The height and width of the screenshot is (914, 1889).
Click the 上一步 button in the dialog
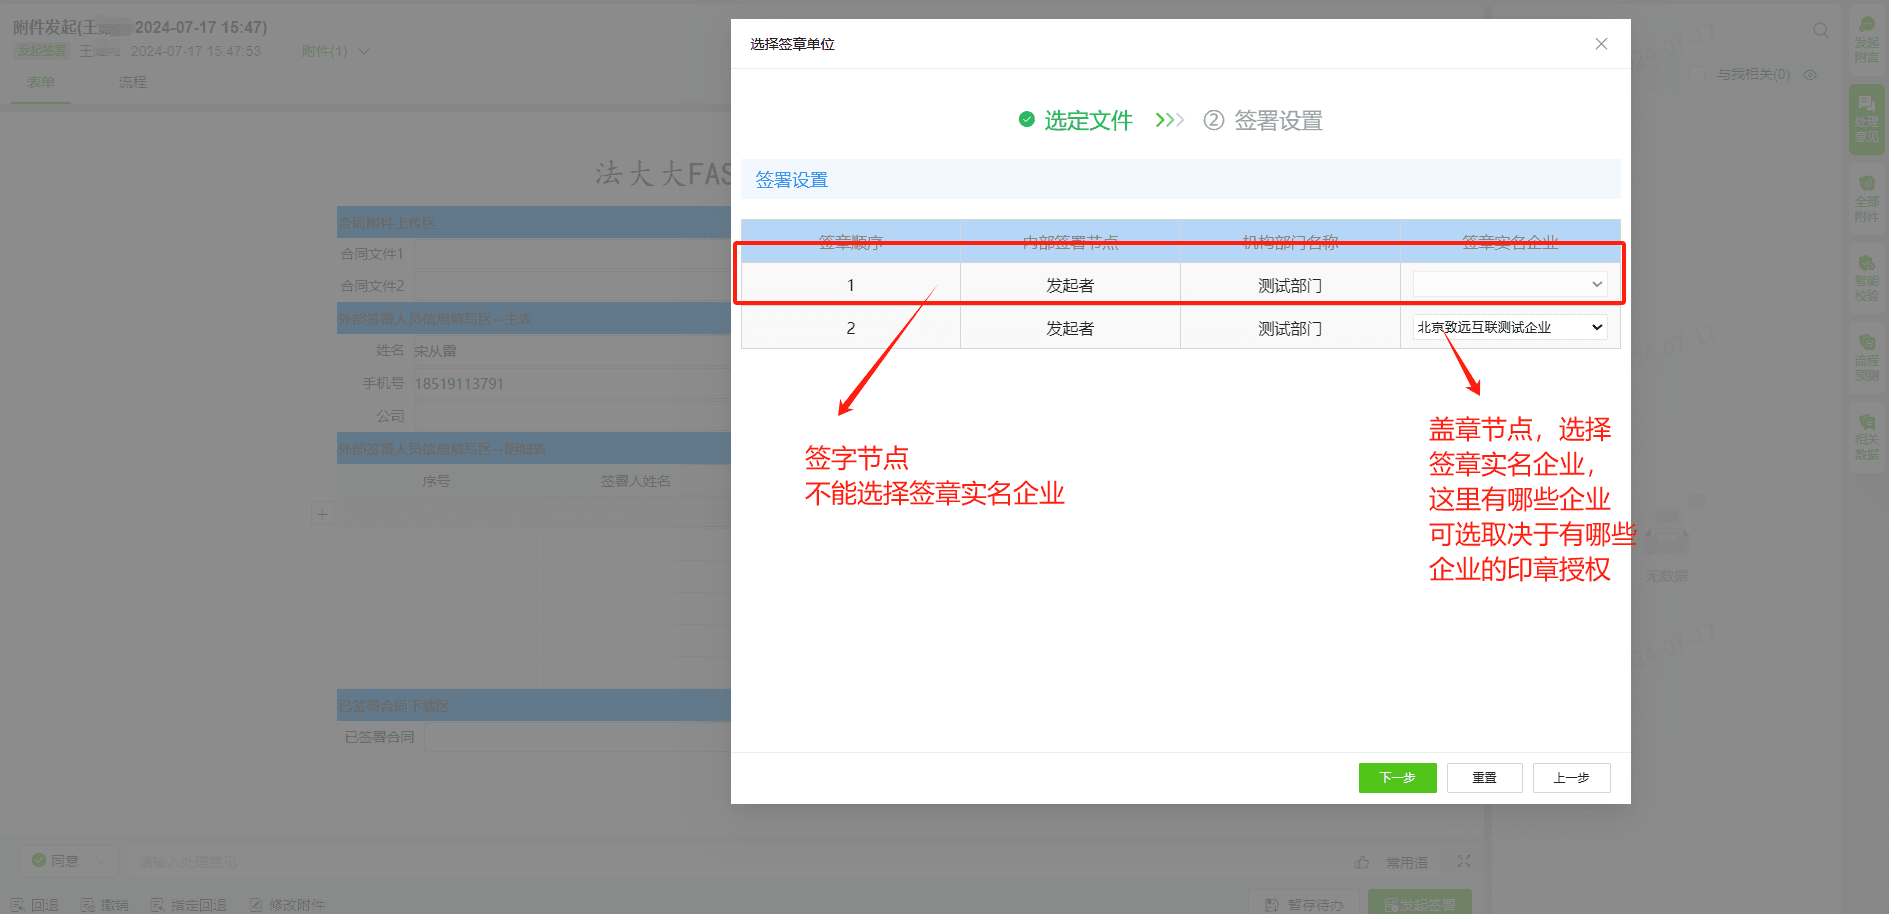[1571, 777]
